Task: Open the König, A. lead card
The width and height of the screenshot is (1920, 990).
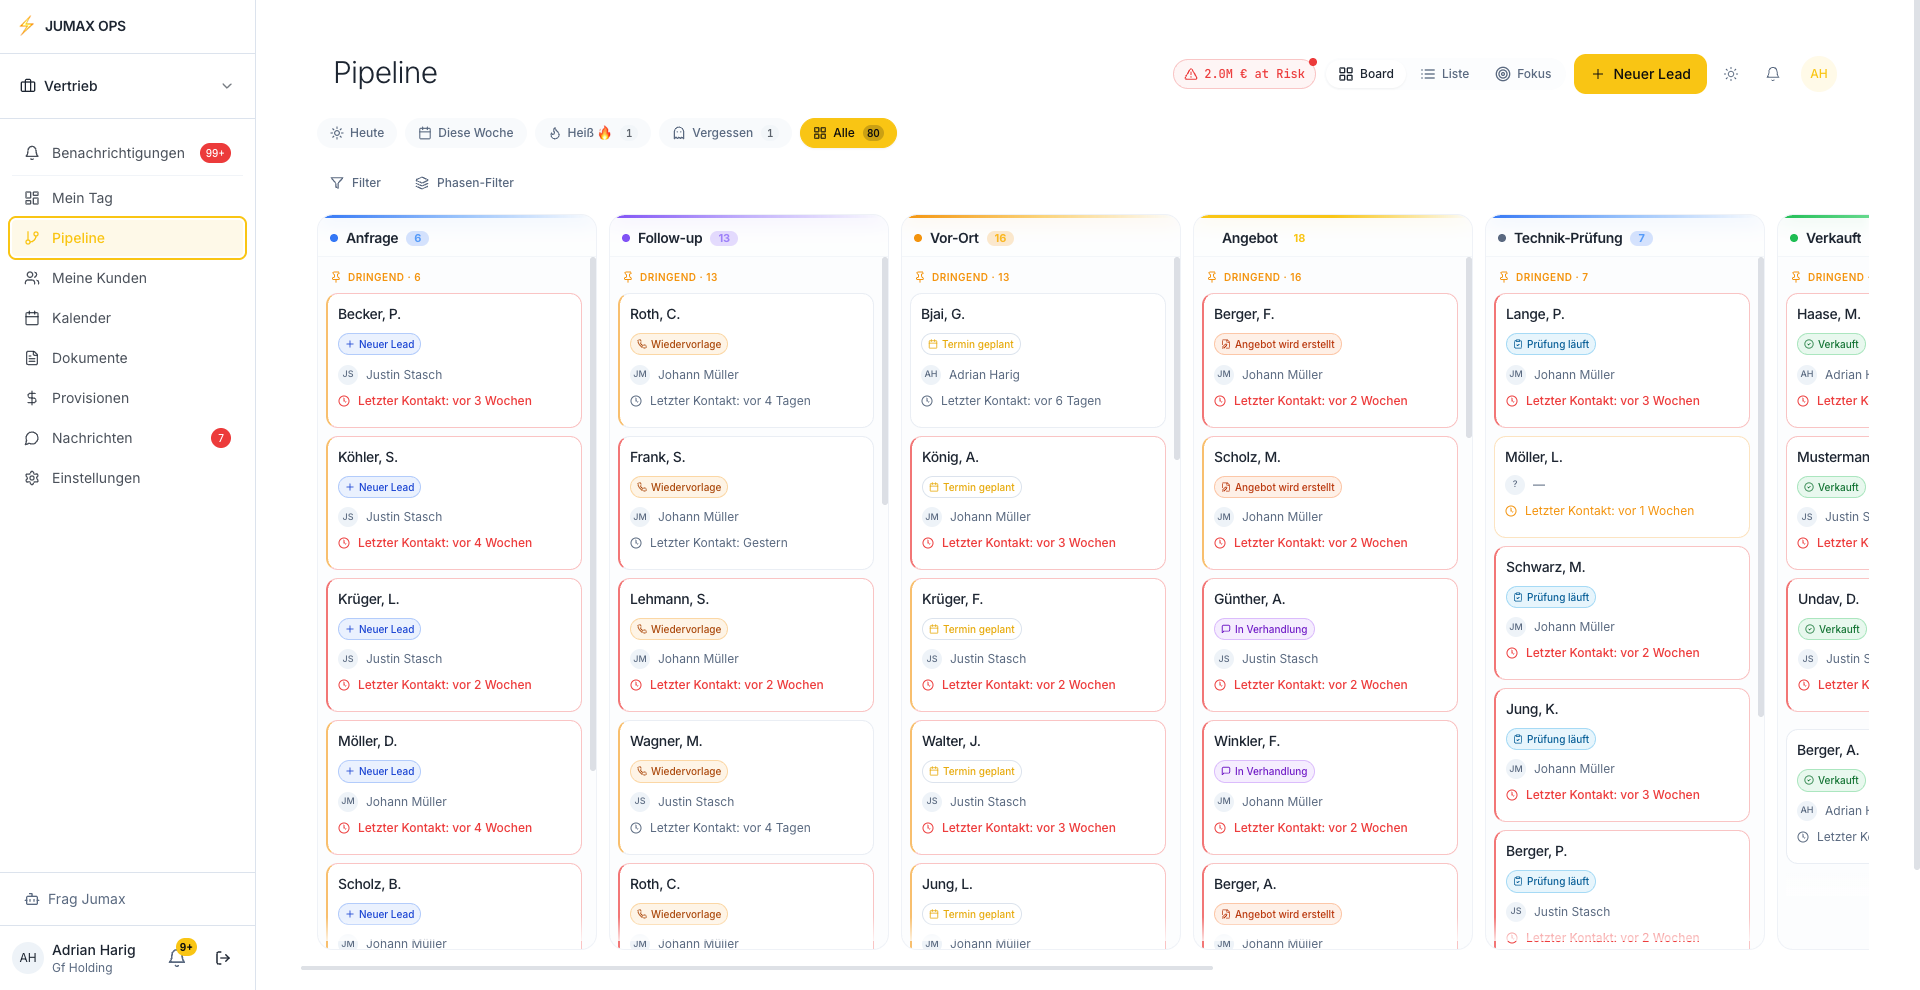Action: coord(1038,502)
